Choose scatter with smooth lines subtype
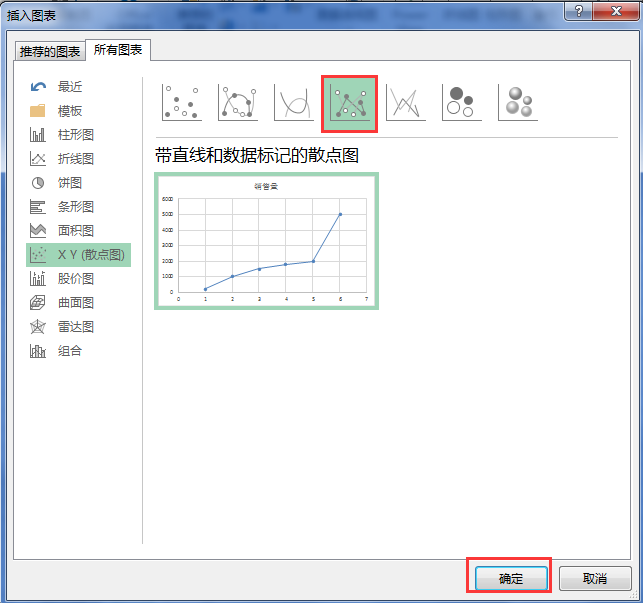Image resolution: width=643 pixels, height=603 pixels. pos(294,103)
